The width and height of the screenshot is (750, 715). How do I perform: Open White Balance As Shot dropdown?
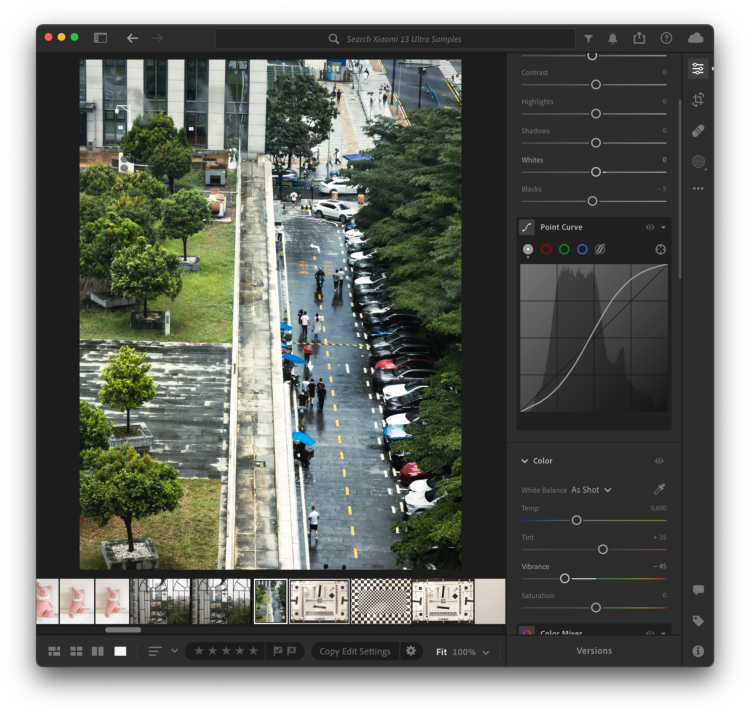click(x=591, y=490)
